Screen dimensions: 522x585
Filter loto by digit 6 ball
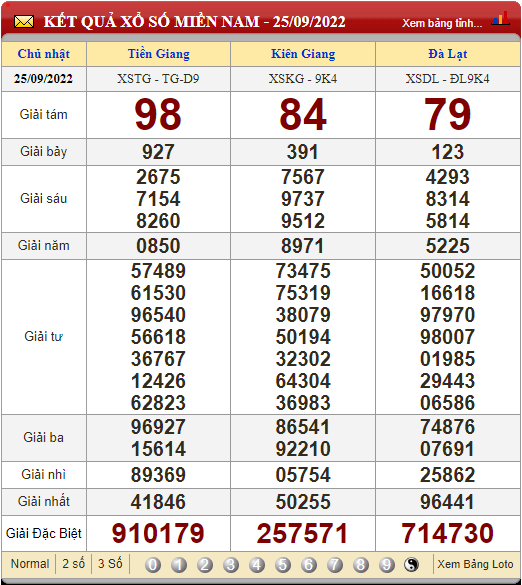click(x=309, y=565)
